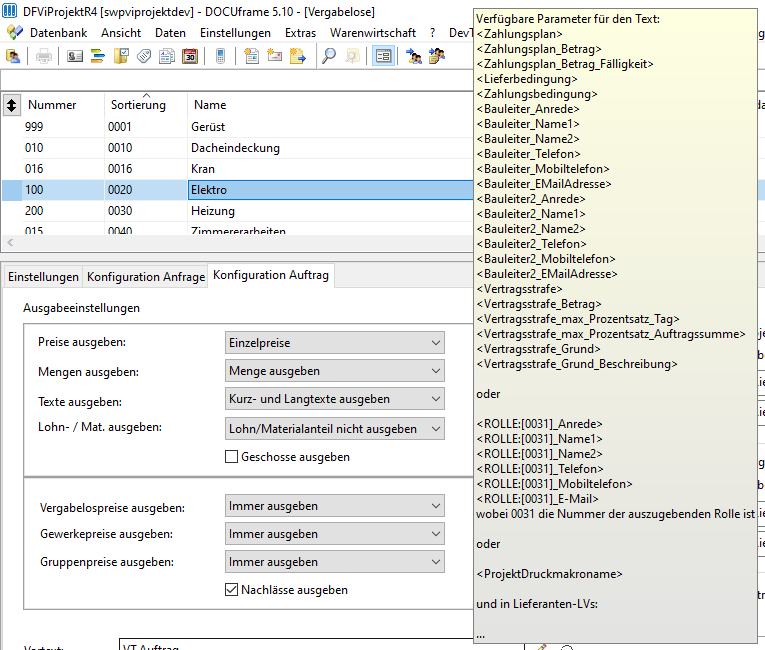Screen dimensions: 765x650
Task: Click the note with users arrow icon
Action: [437, 56]
